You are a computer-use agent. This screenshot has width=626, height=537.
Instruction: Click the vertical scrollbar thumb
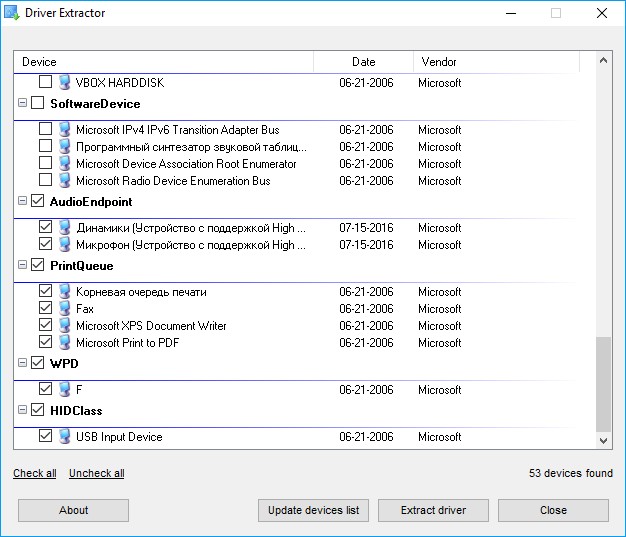(x=603, y=384)
